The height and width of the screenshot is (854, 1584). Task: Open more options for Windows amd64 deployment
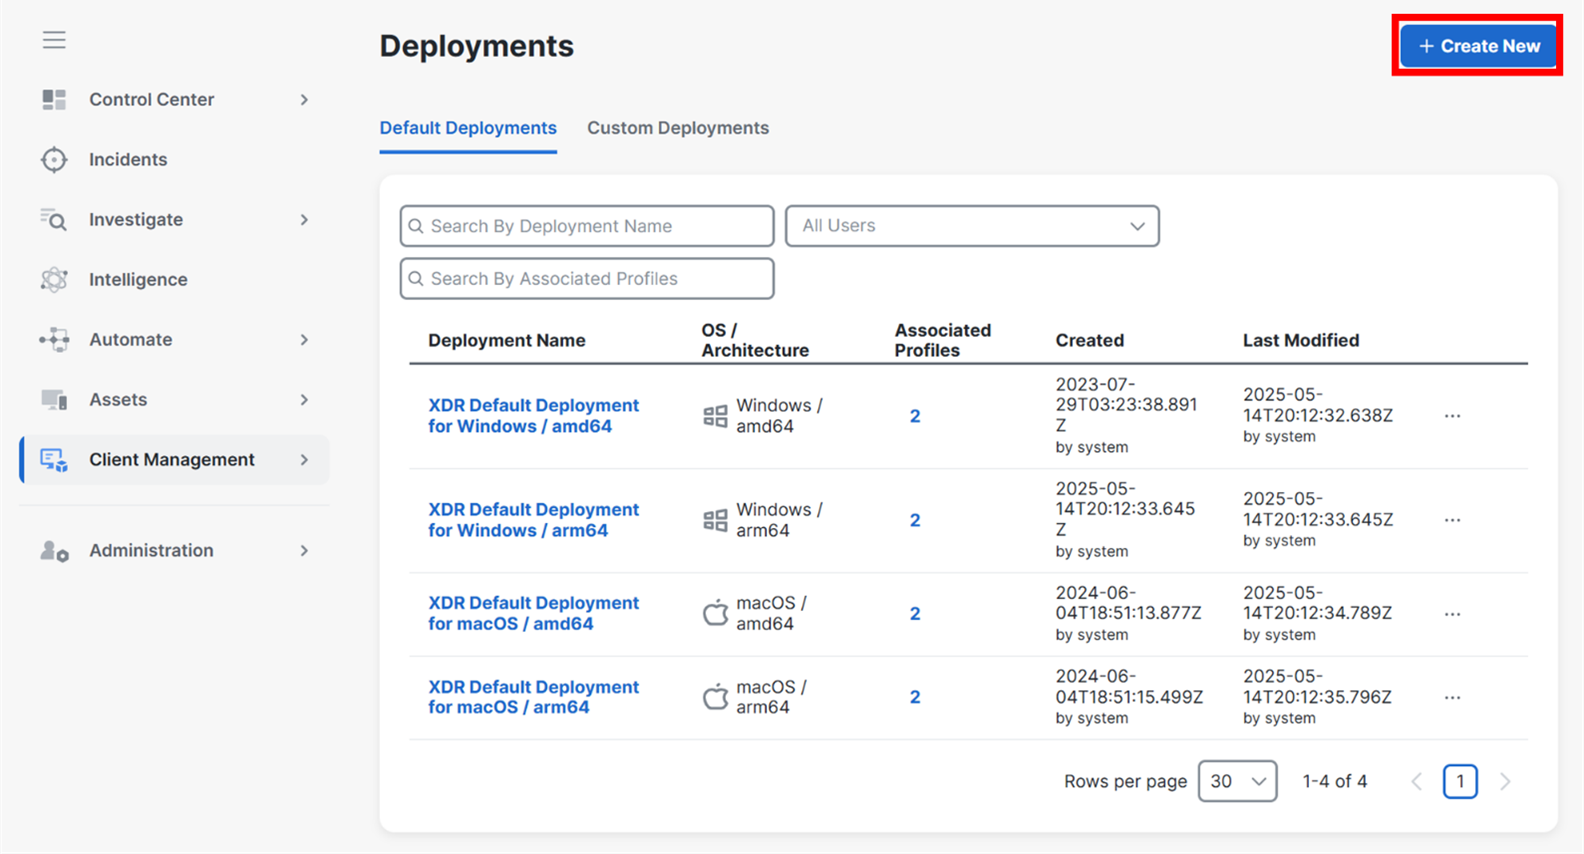click(x=1452, y=416)
